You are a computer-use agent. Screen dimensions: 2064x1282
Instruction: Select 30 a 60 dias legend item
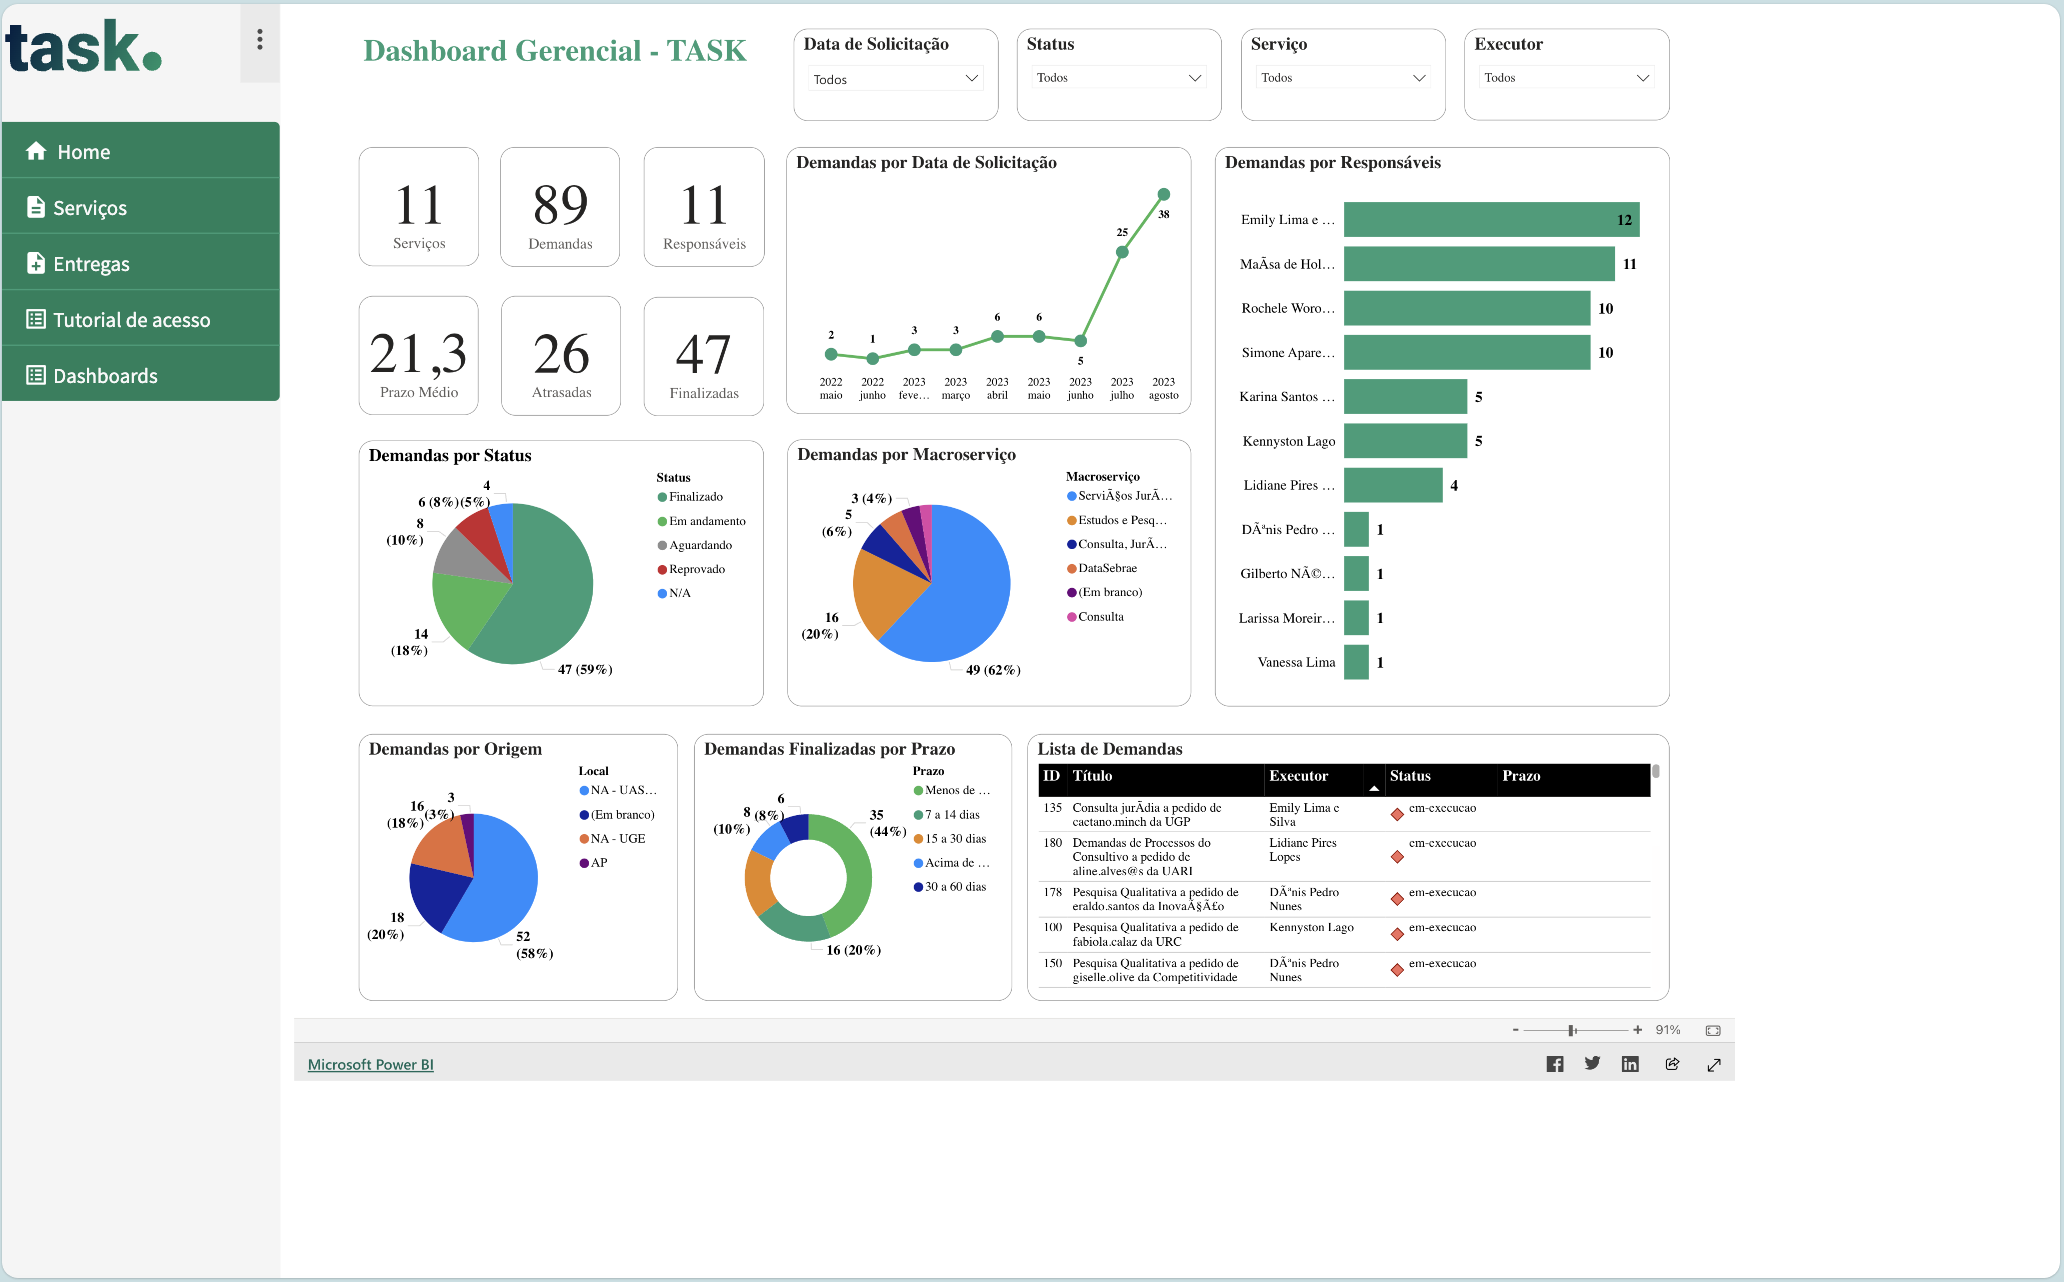950,887
